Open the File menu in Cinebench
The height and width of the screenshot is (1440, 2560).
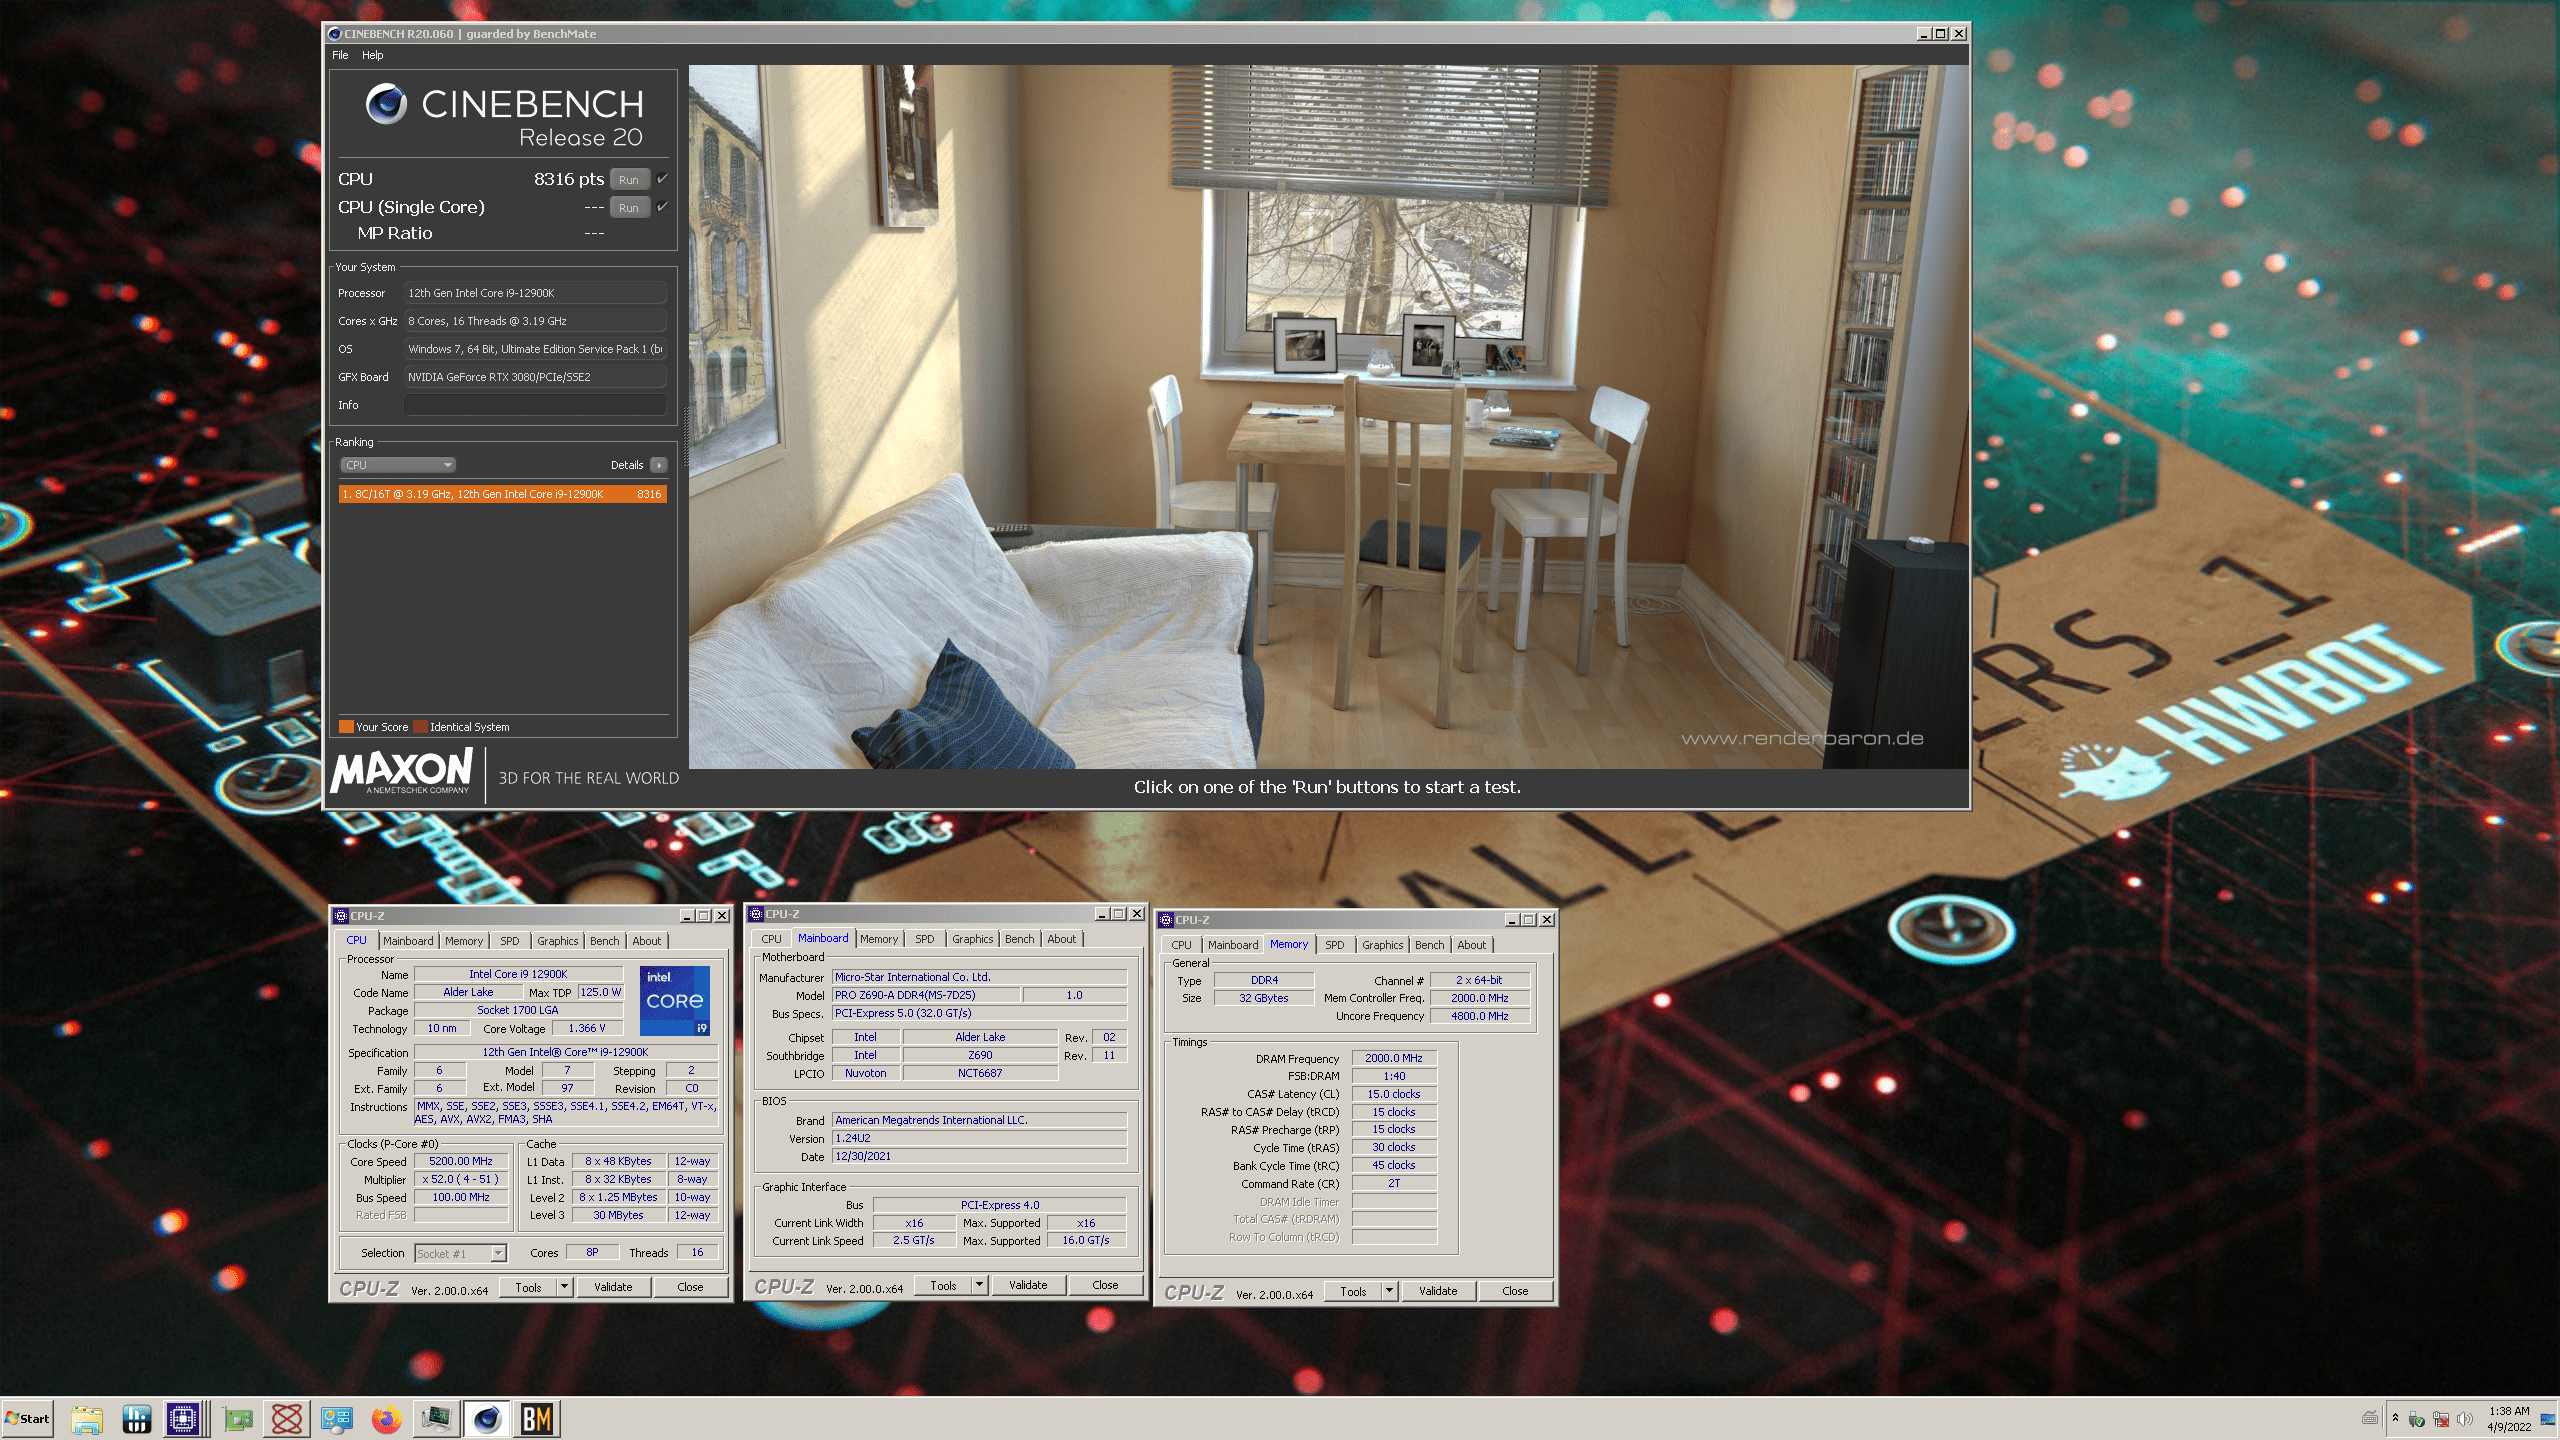(x=340, y=55)
